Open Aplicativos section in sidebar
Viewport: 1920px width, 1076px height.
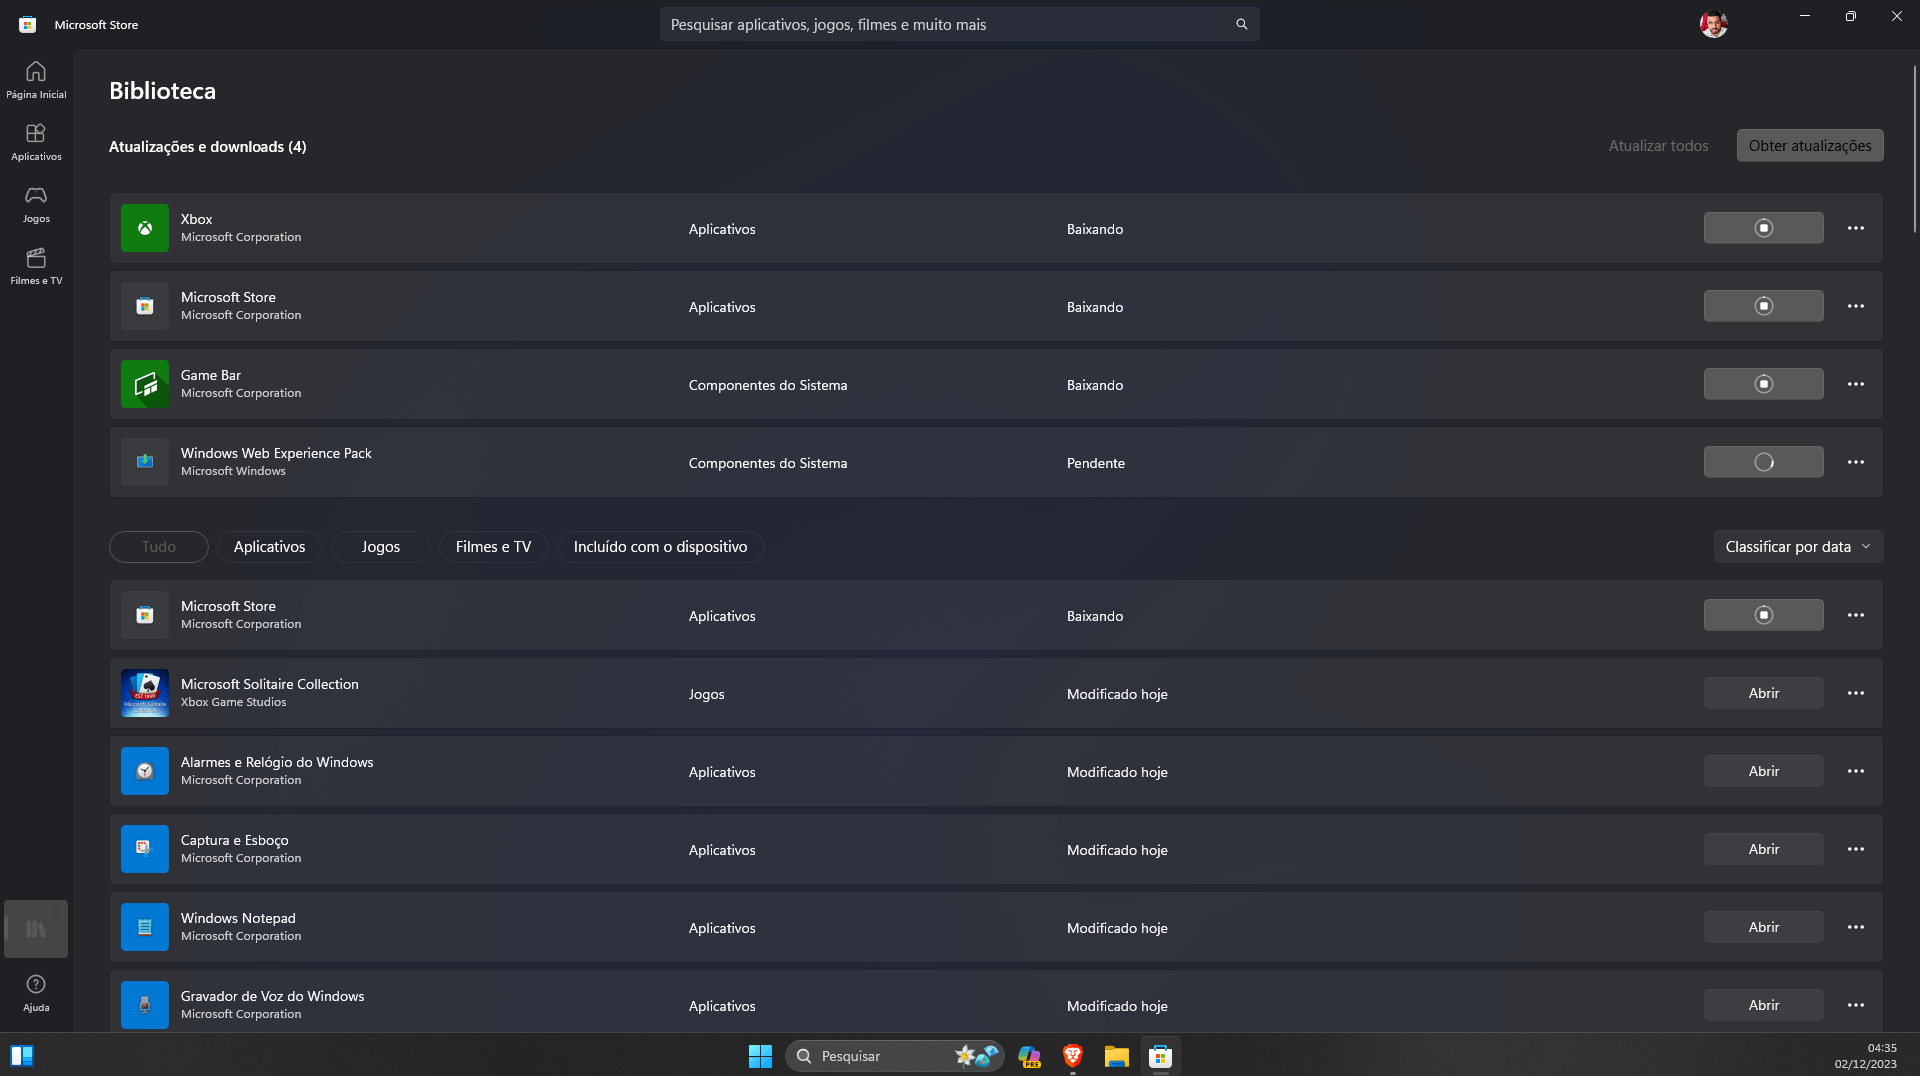pyautogui.click(x=36, y=142)
